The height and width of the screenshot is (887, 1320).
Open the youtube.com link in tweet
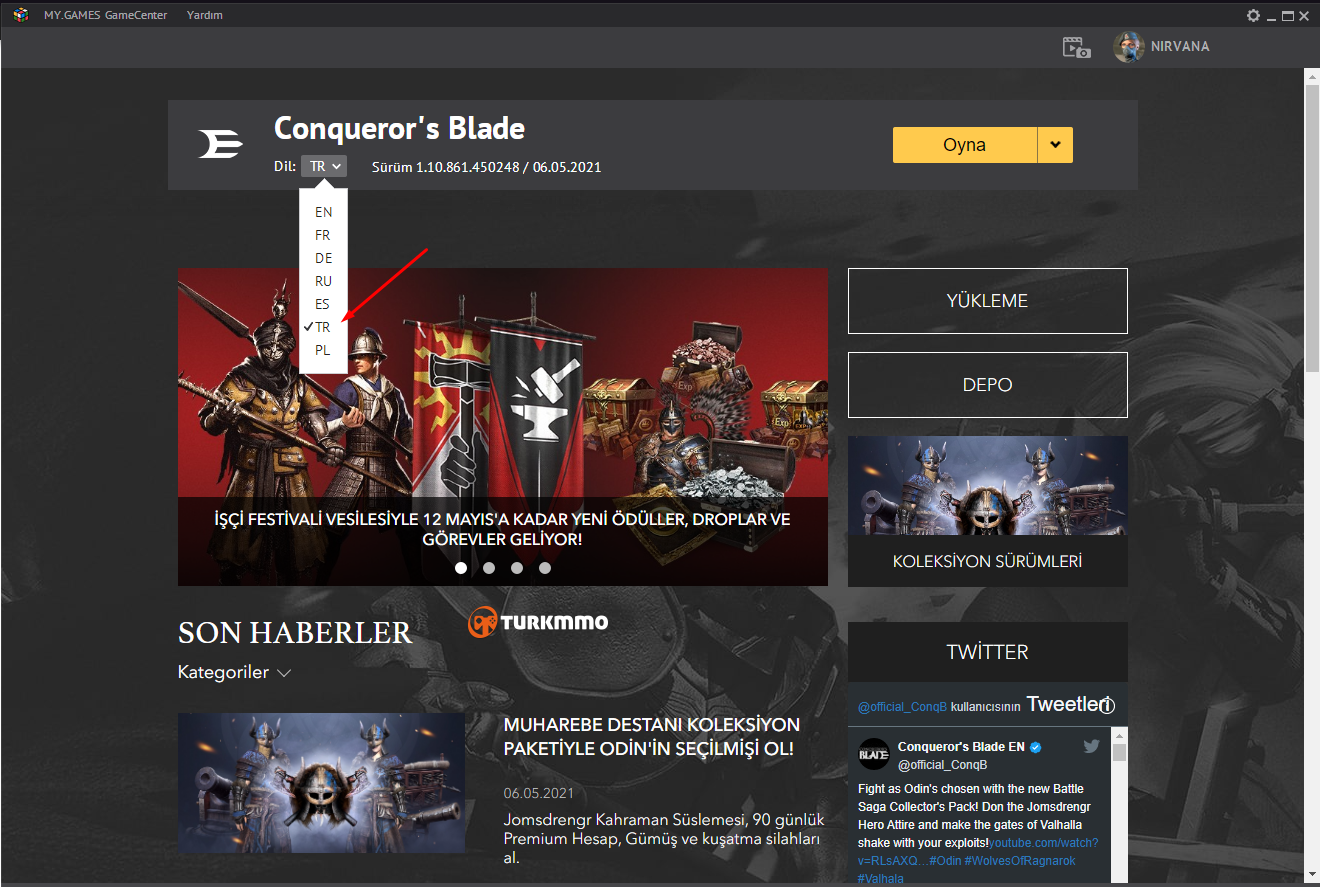click(1044, 843)
